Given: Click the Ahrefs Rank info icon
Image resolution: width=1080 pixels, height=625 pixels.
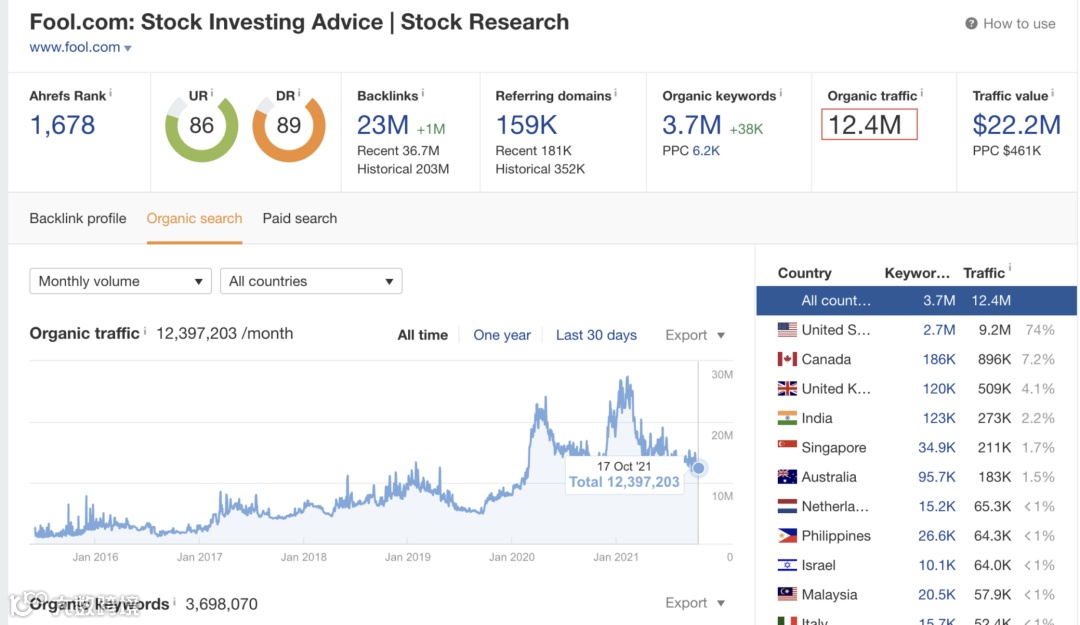Looking at the screenshot, I should click(x=110, y=92).
